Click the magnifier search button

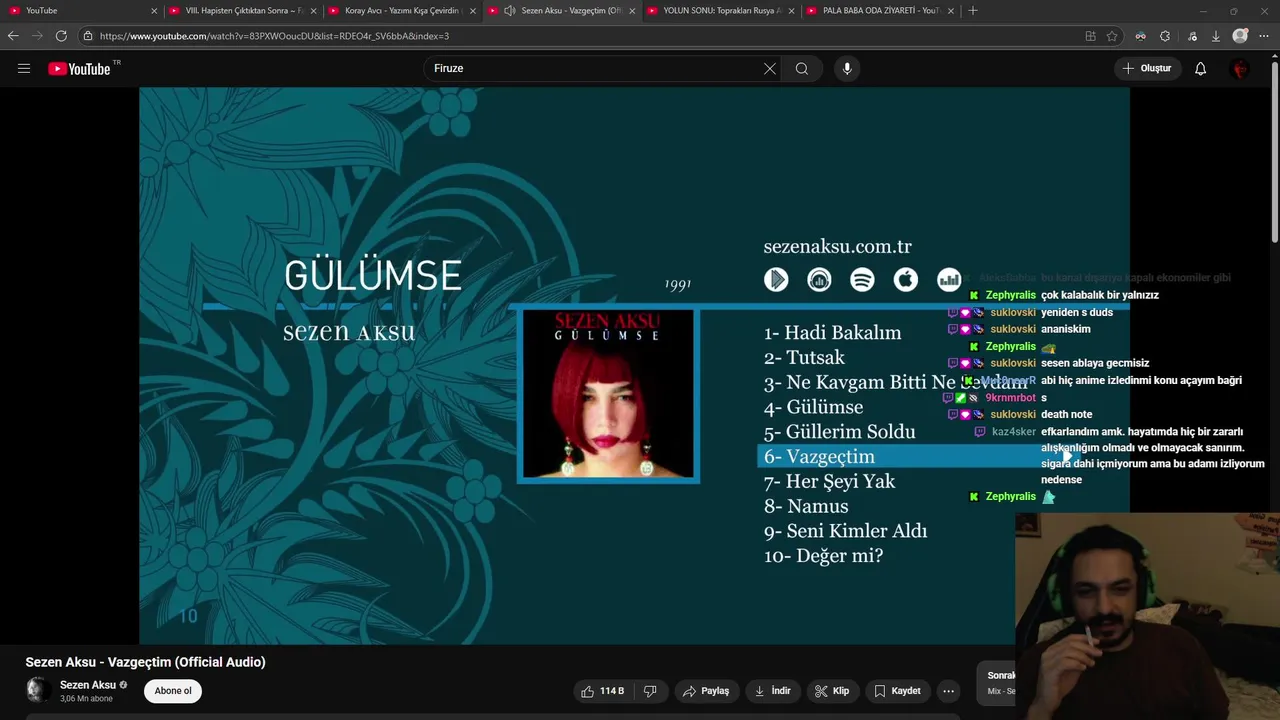(x=802, y=68)
